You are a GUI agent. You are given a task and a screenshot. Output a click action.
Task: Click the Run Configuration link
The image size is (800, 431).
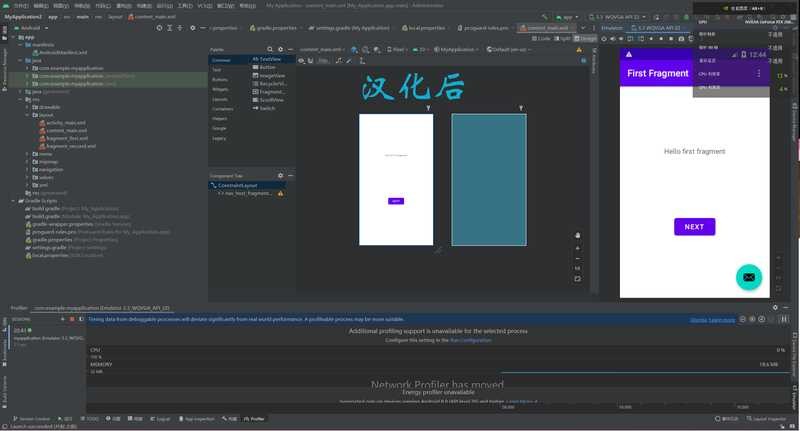pyautogui.click(x=470, y=340)
